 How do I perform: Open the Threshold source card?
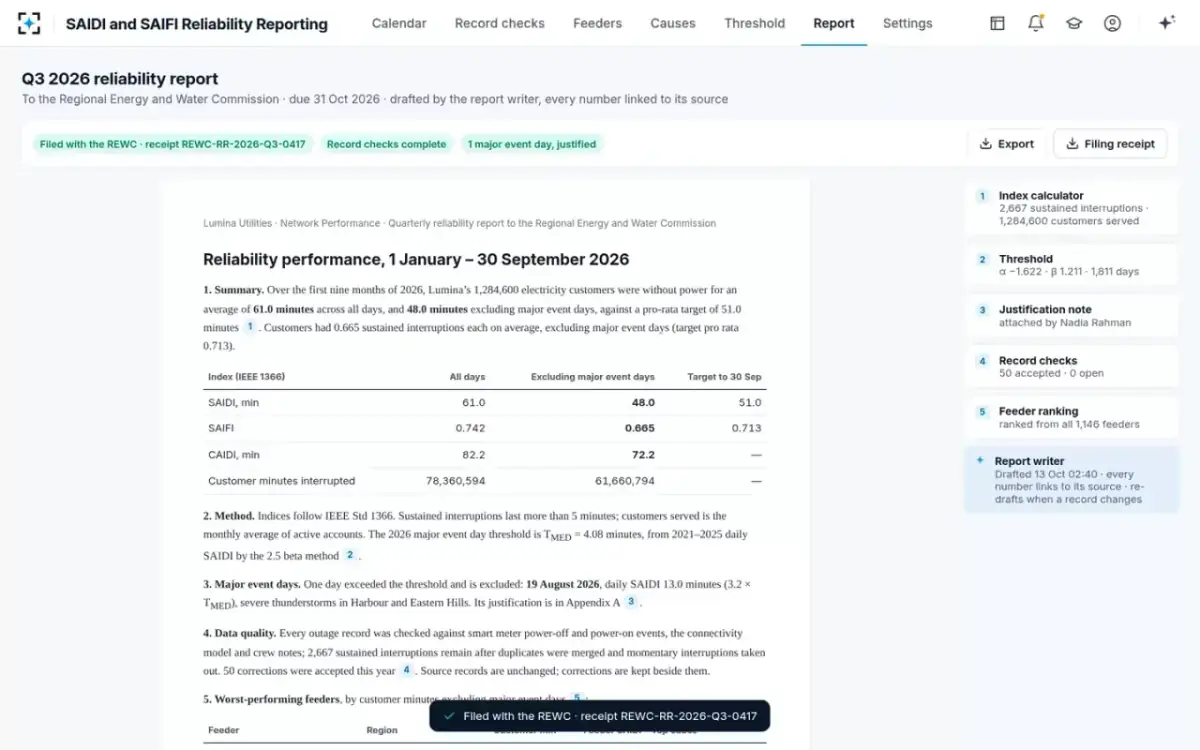click(1072, 265)
